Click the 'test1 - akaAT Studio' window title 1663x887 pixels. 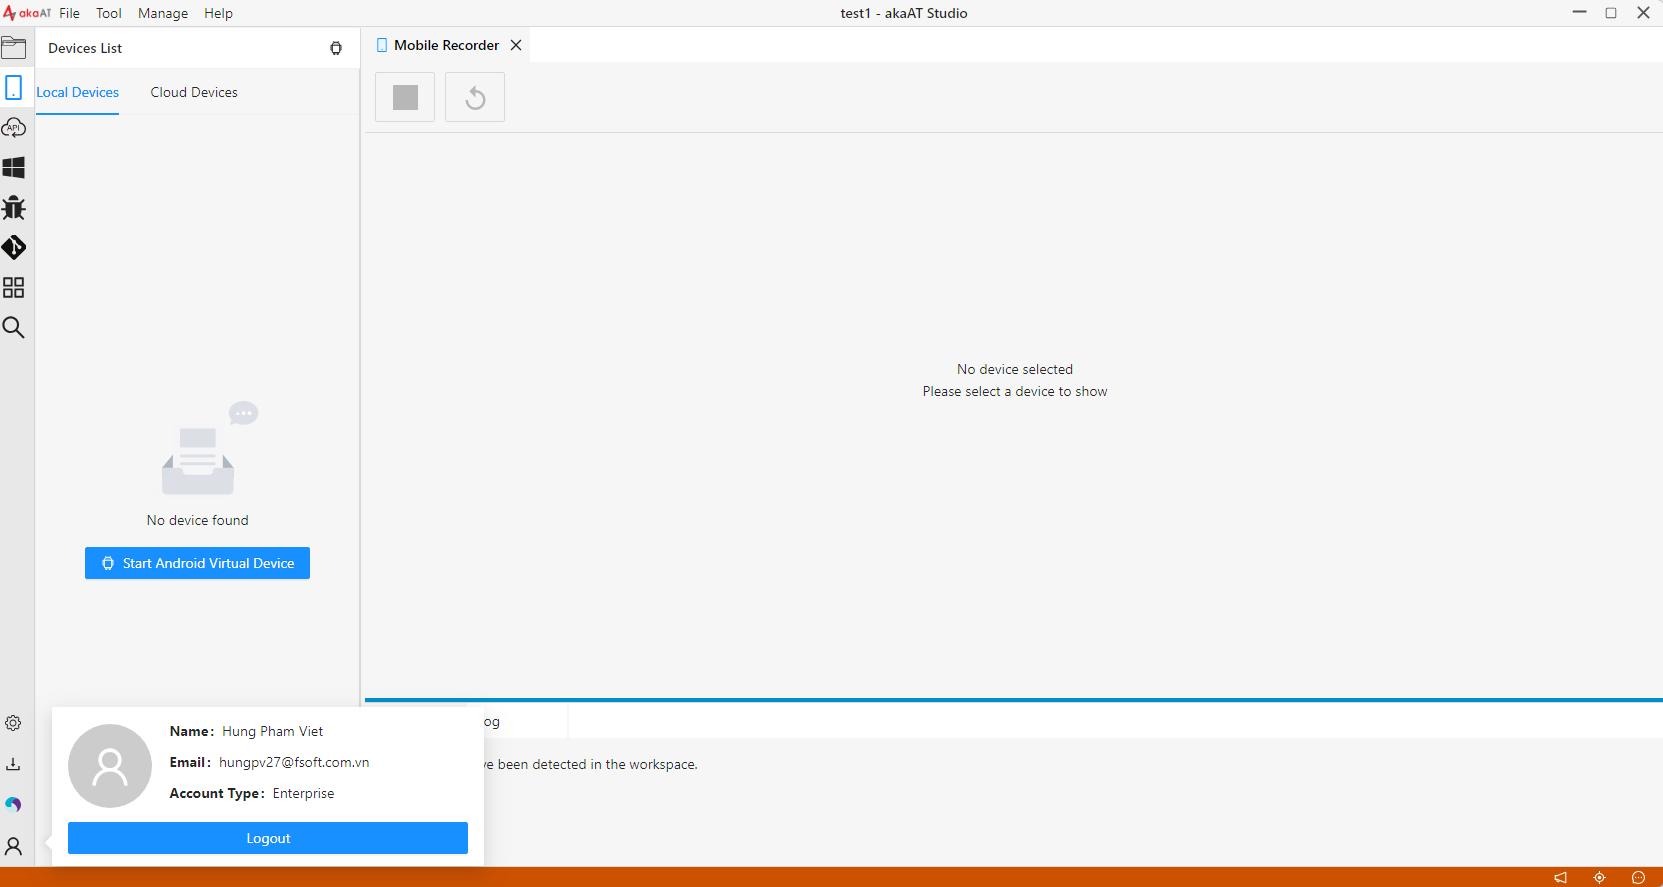click(x=904, y=13)
